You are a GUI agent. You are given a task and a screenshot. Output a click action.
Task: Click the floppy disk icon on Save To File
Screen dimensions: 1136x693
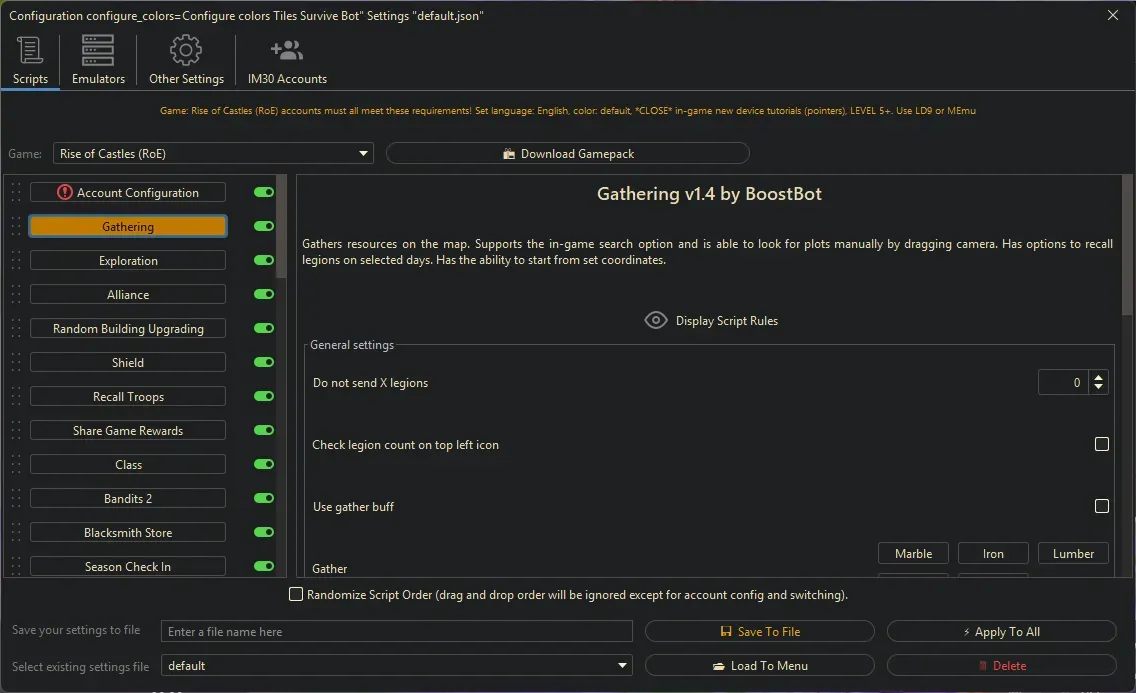point(726,631)
